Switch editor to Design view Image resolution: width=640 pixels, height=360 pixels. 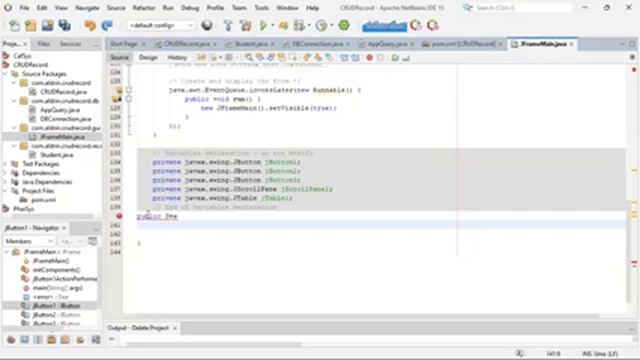148,58
